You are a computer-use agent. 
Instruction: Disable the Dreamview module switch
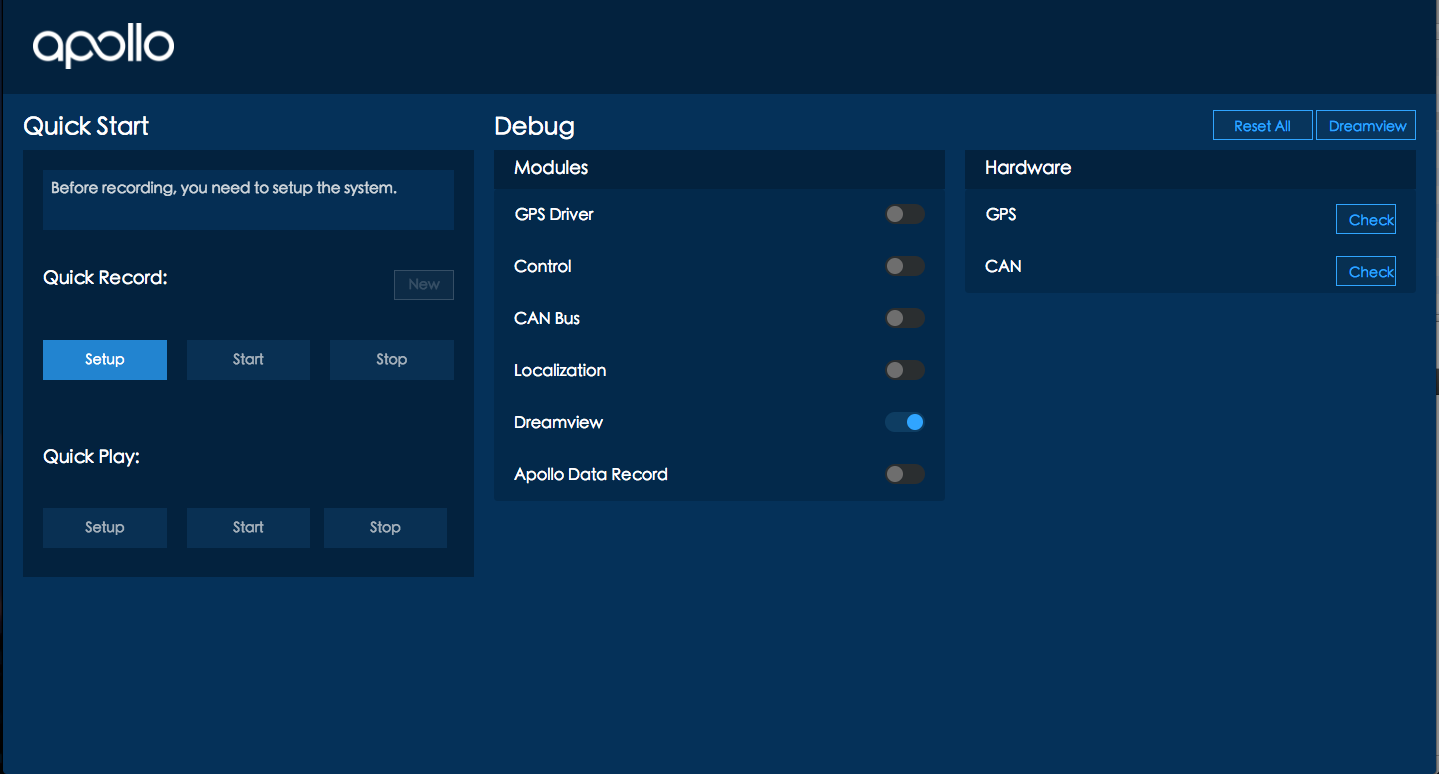(905, 422)
